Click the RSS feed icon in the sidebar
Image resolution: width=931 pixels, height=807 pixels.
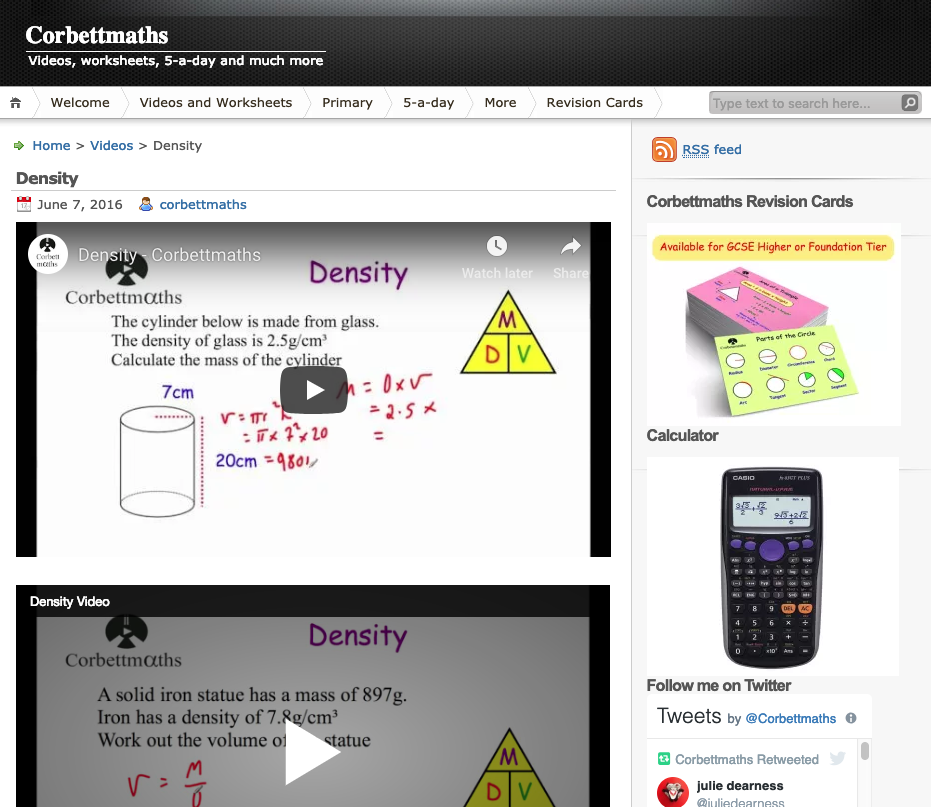[x=664, y=149]
